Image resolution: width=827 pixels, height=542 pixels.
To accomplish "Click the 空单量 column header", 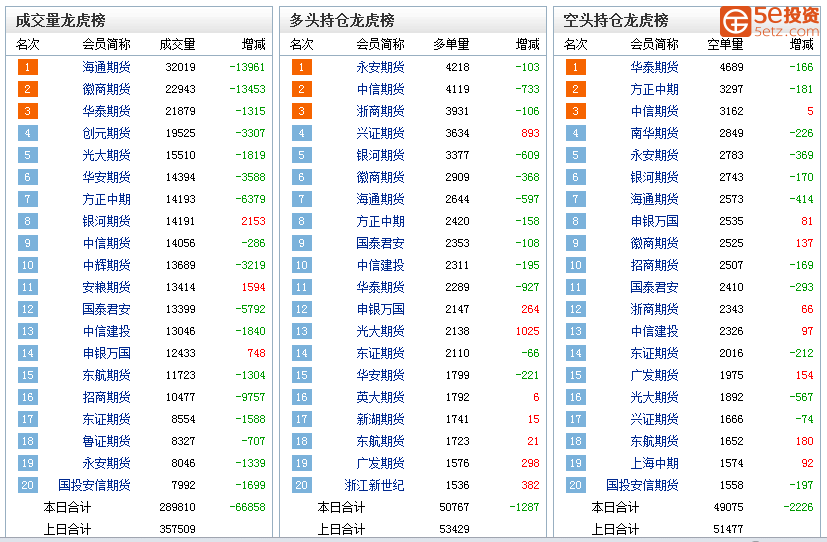I will pos(725,44).
